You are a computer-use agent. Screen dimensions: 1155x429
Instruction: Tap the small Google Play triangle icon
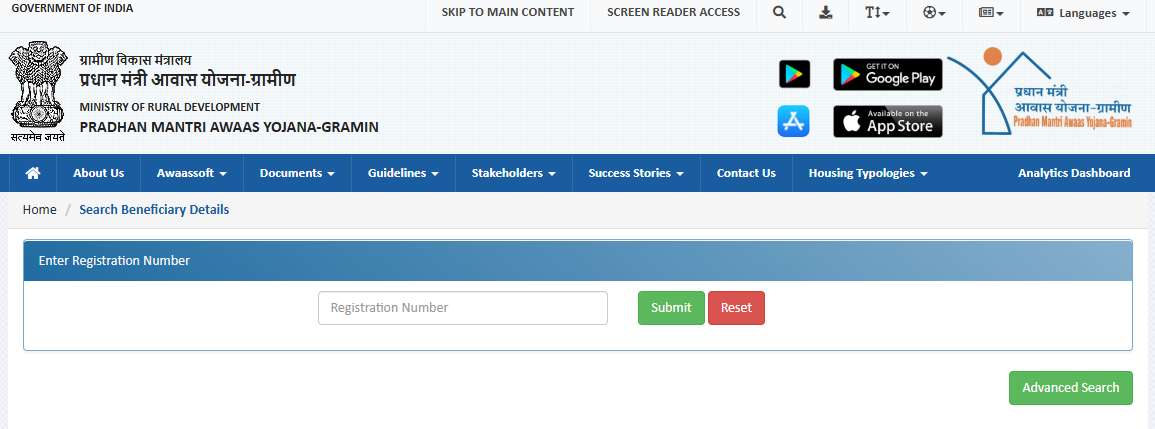coord(793,74)
